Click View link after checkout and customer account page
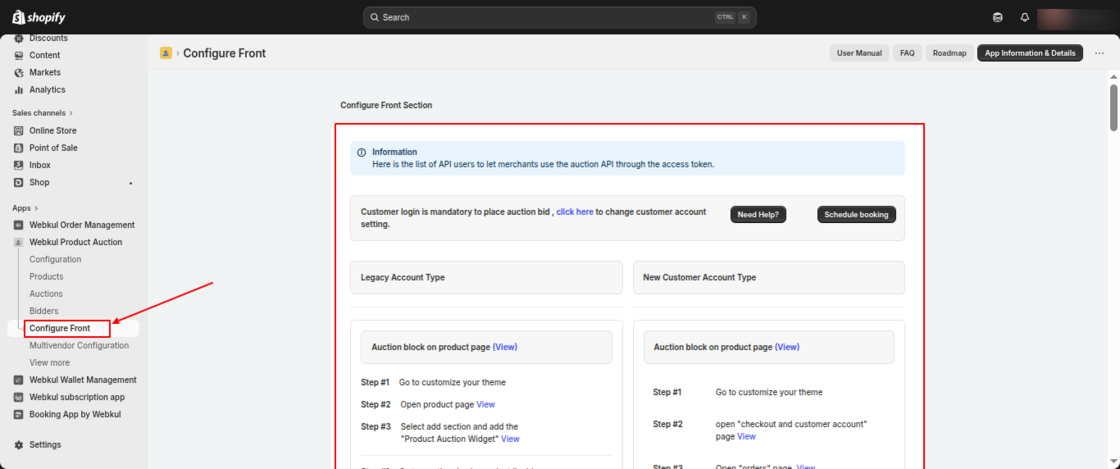 (x=746, y=436)
